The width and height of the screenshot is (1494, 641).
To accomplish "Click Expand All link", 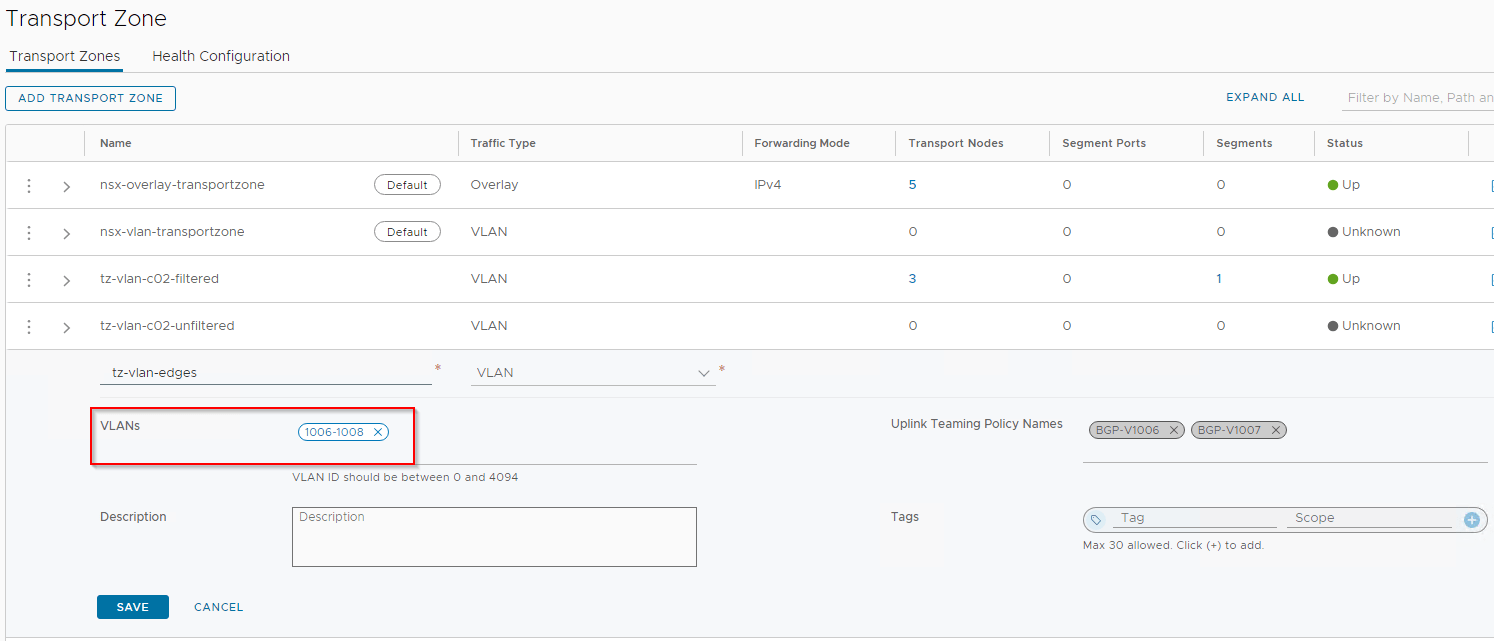I will click(x=1265, y=98).
